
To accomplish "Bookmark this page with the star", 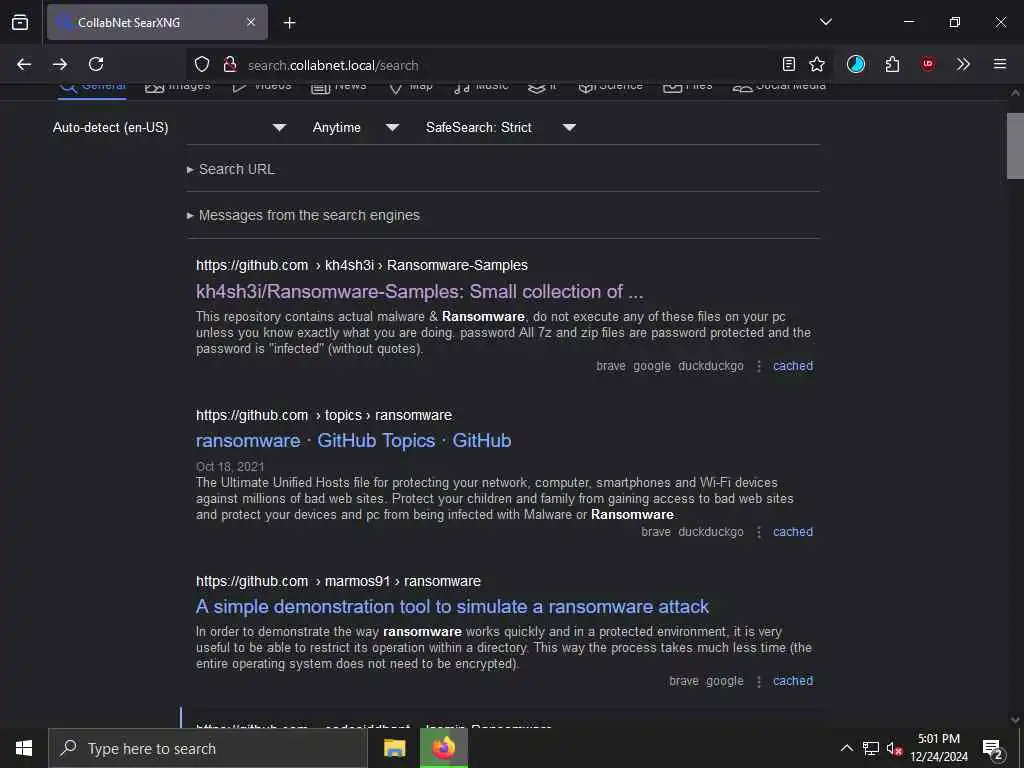I will click(x=817, y=64).
